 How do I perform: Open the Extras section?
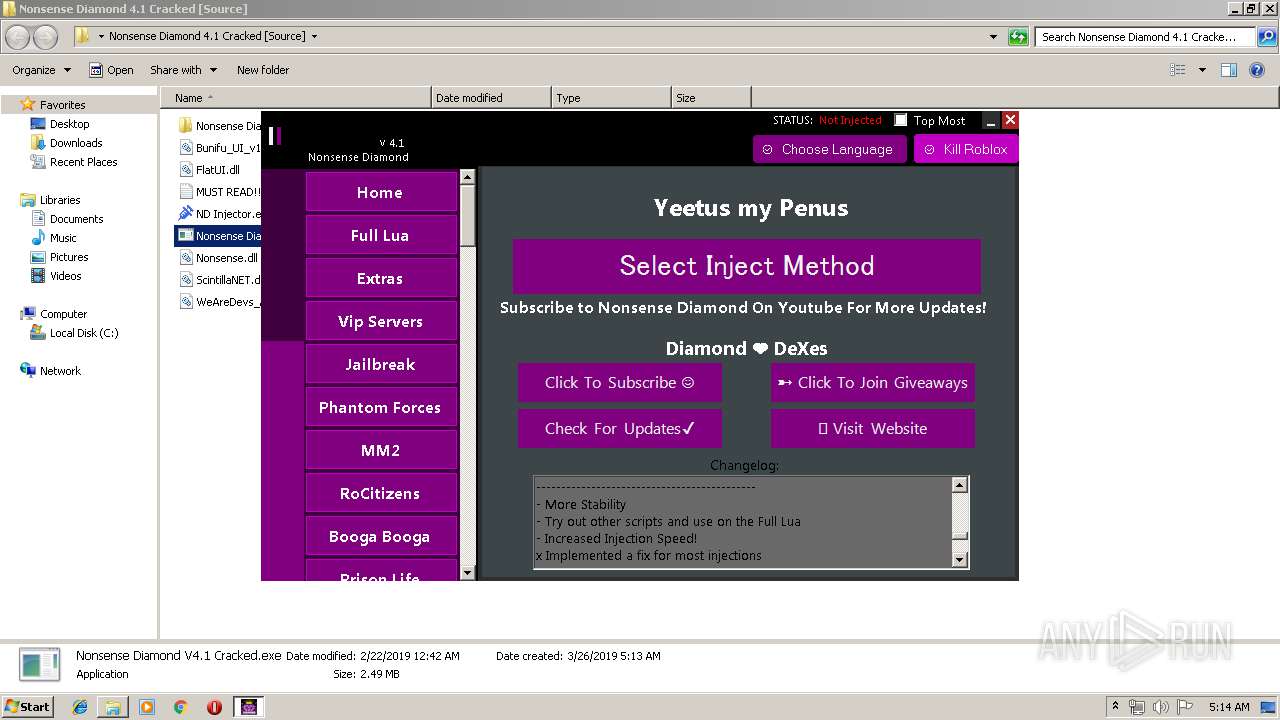pyautogui.click(x=380, y=278)
